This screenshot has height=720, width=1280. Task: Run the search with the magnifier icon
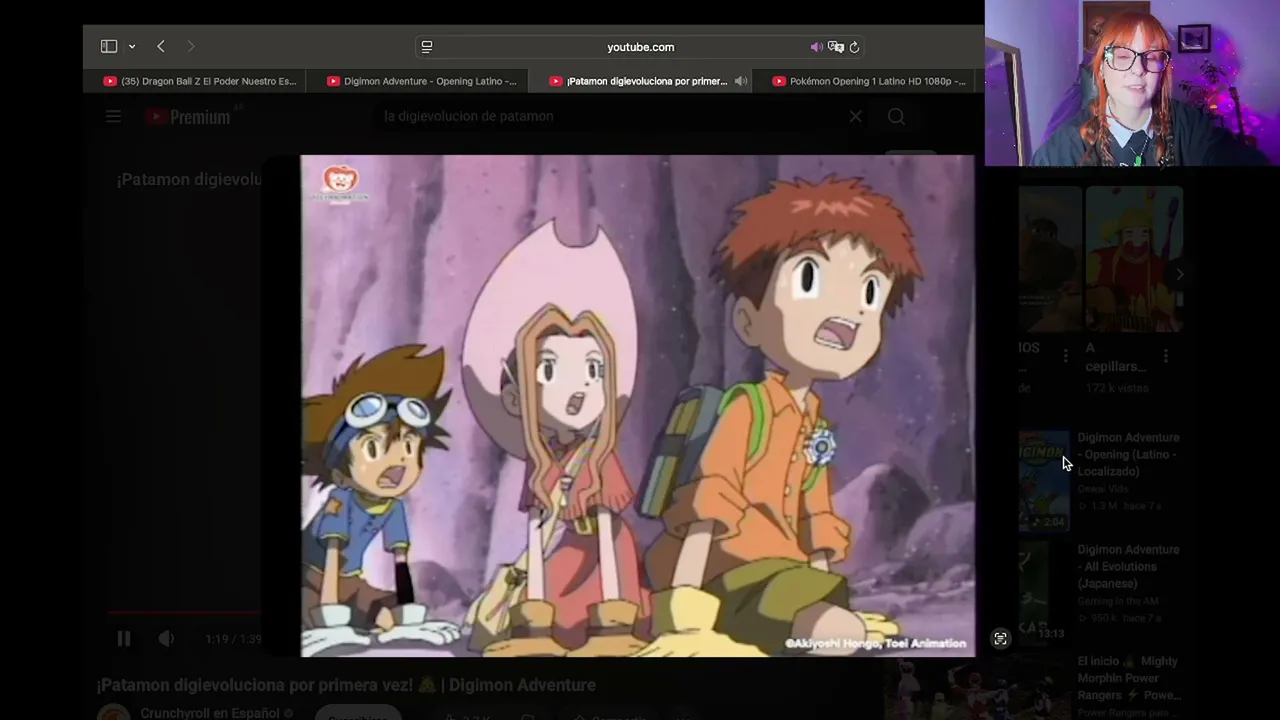click(896, 117)
